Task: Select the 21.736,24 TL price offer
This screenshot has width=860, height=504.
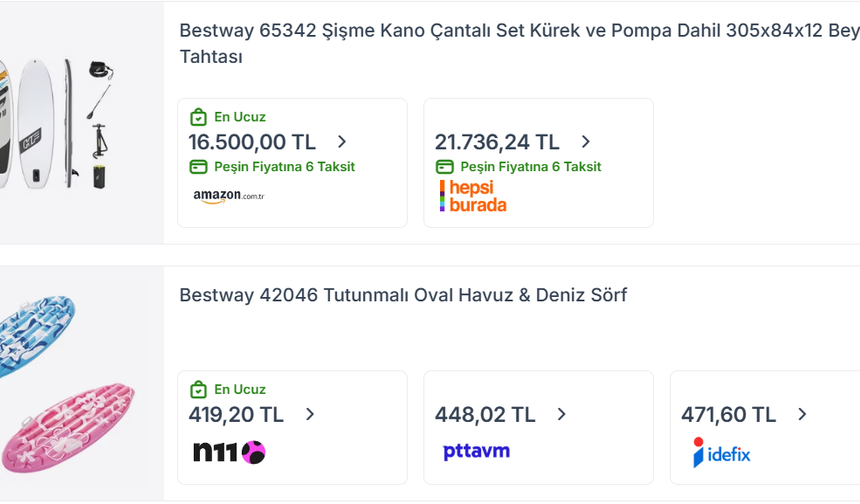Action: coord(539,163)
